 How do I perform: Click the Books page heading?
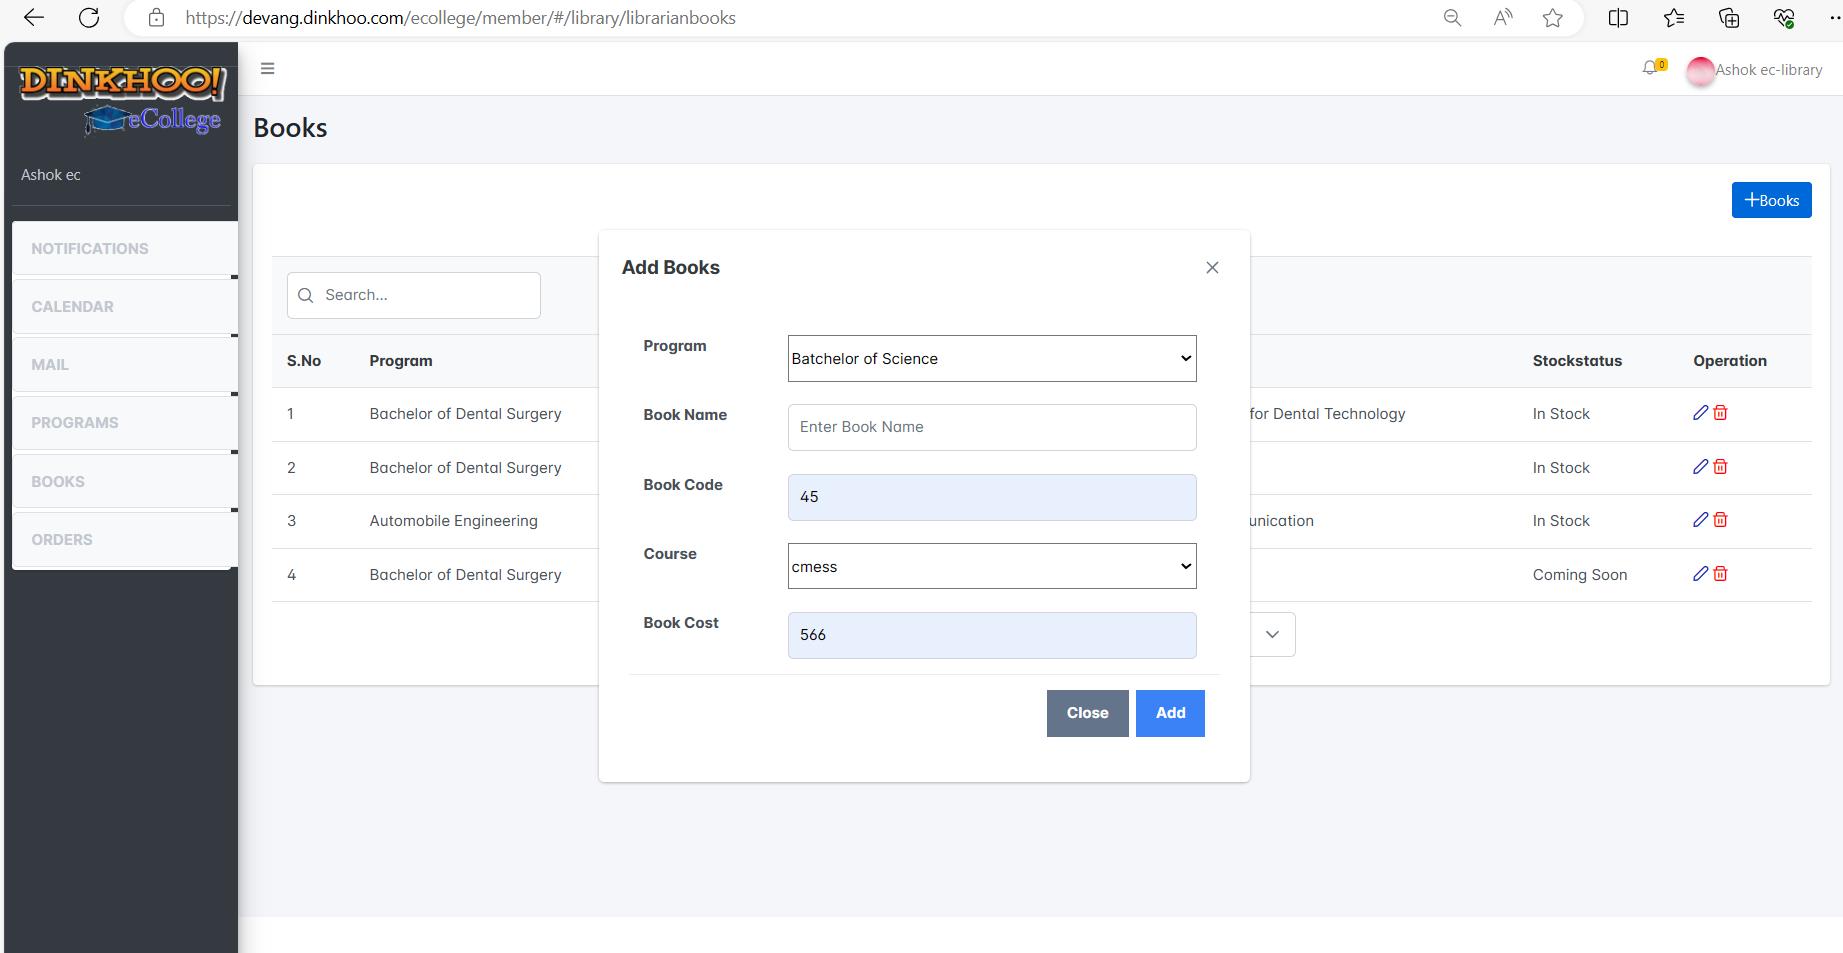pyautogui.click(x=290, y=128)
